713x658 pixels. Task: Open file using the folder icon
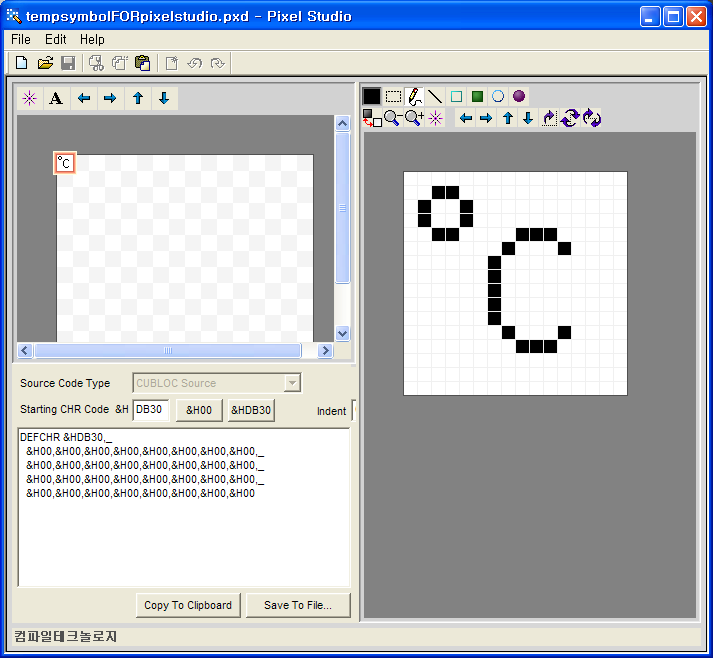coord(45,63)
